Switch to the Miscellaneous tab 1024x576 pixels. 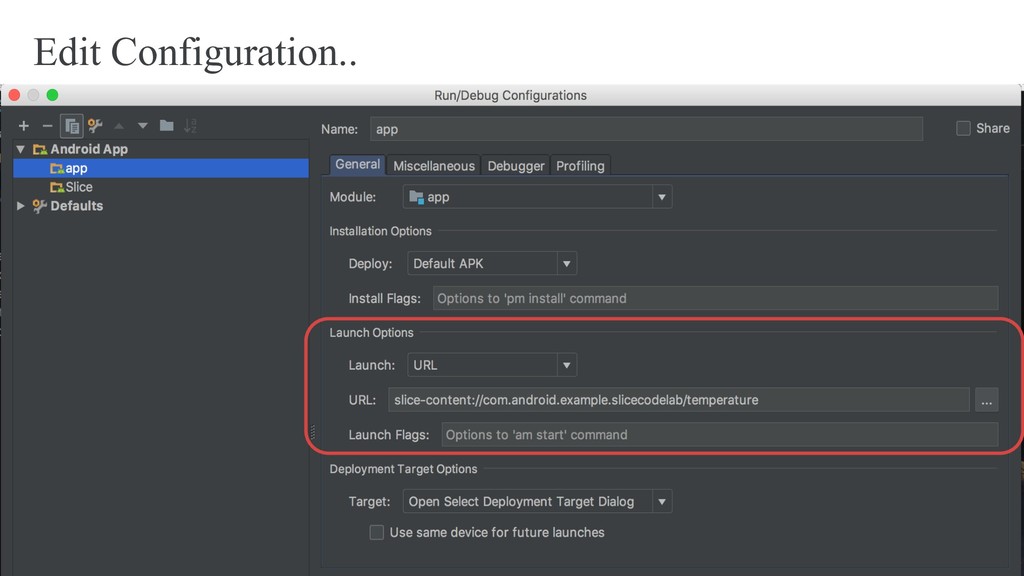coord(434,166)
